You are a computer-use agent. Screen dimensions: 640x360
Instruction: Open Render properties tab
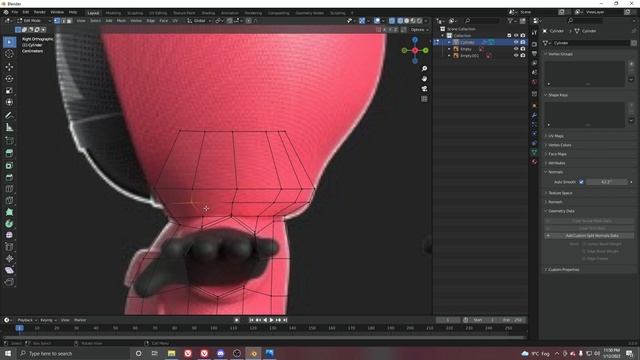coord(534,44)
